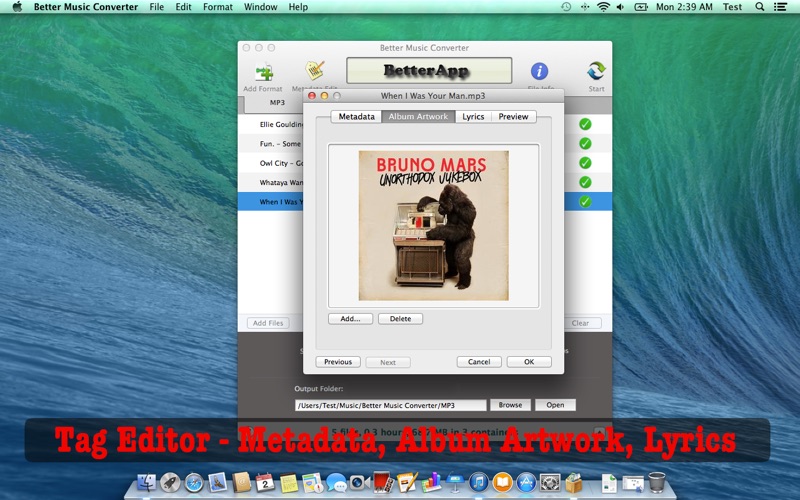Select the Album Artwork tab
The width and height of the screenshot is (800, 500).
(x=418, y=116)
